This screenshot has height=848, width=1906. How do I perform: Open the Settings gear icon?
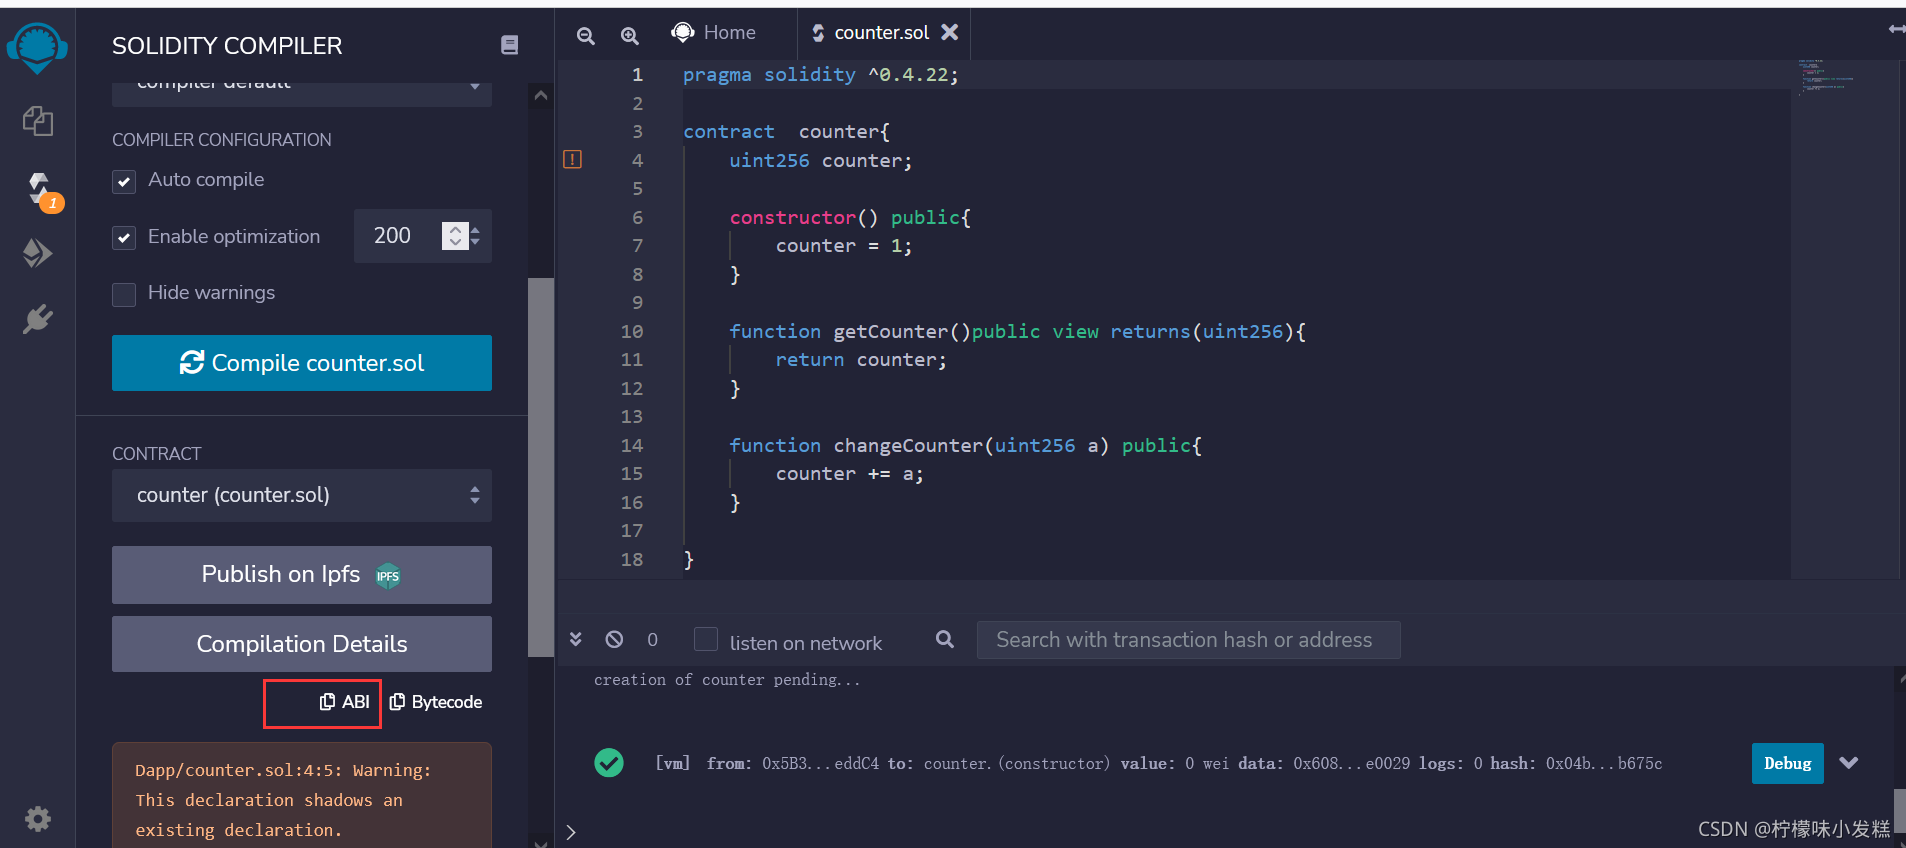tap(38, 819)
